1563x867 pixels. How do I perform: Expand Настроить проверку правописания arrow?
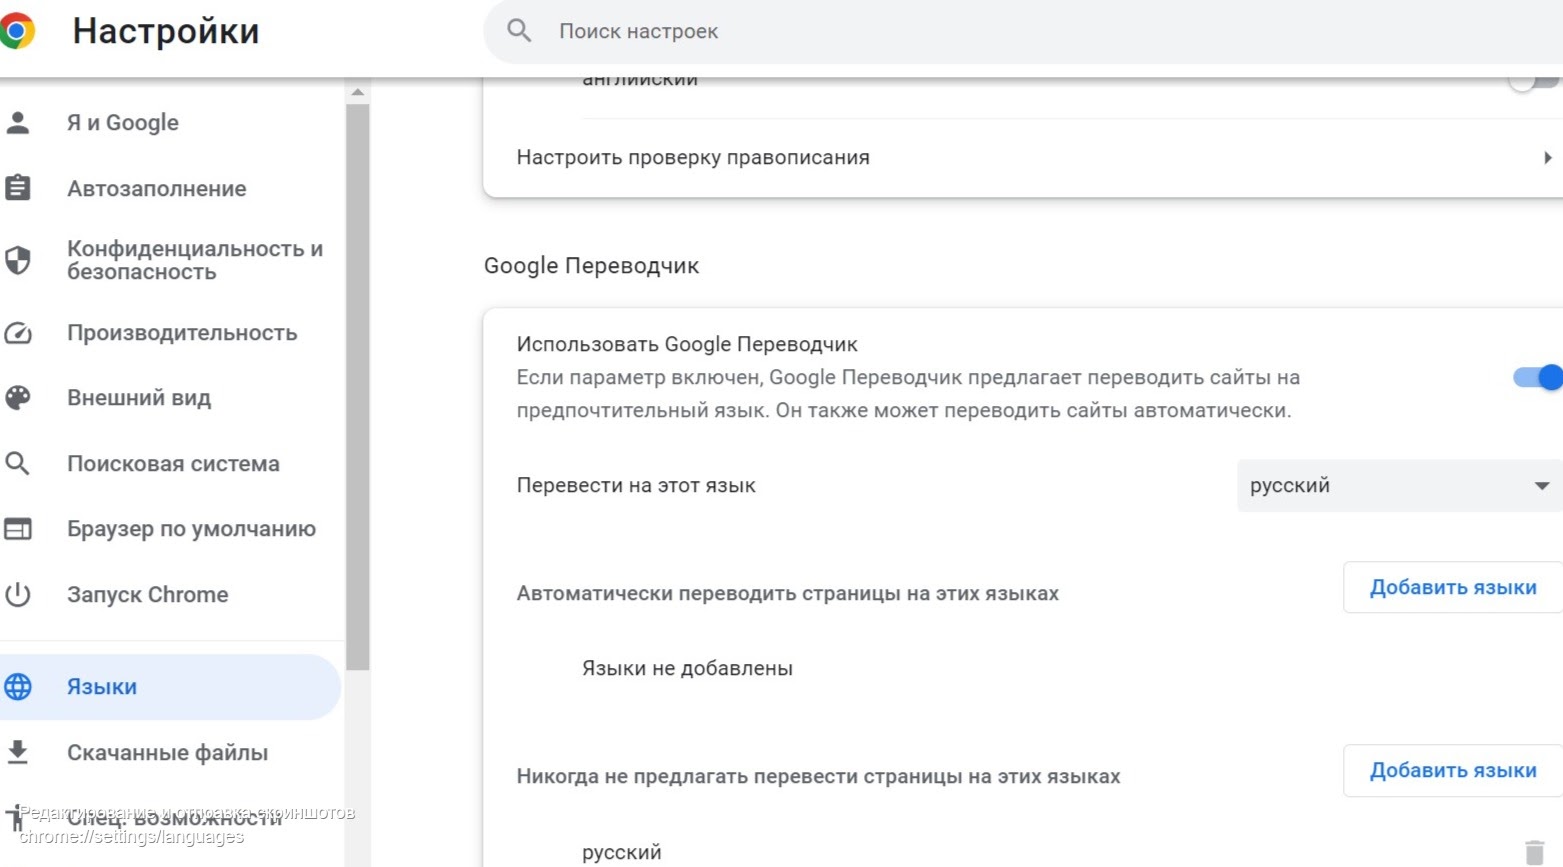pyautogui.click(x=1547, y=158)
